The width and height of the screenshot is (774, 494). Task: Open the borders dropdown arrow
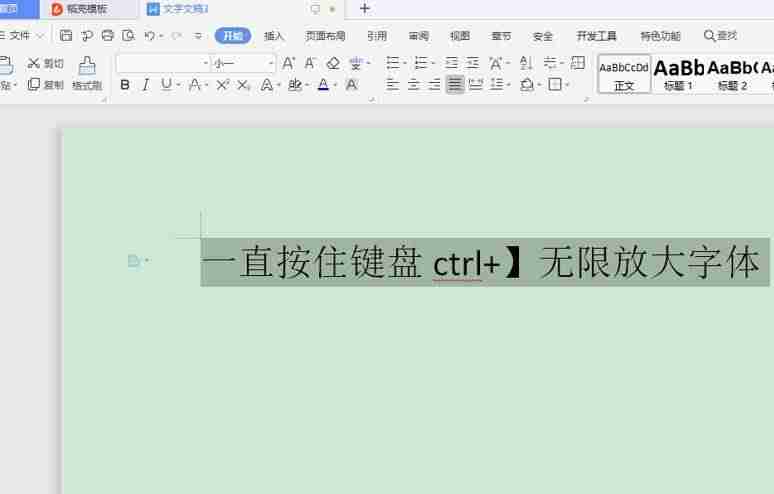tap(568, 85)
